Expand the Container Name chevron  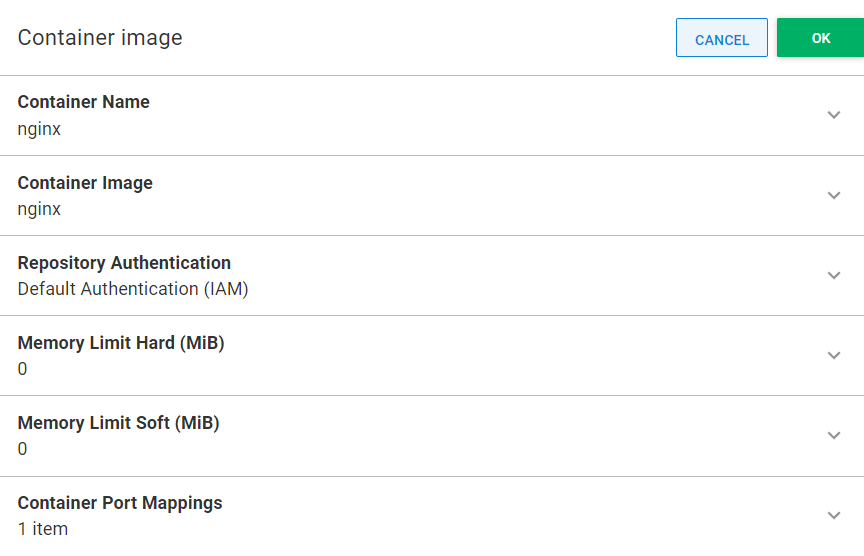coord(834,115)
